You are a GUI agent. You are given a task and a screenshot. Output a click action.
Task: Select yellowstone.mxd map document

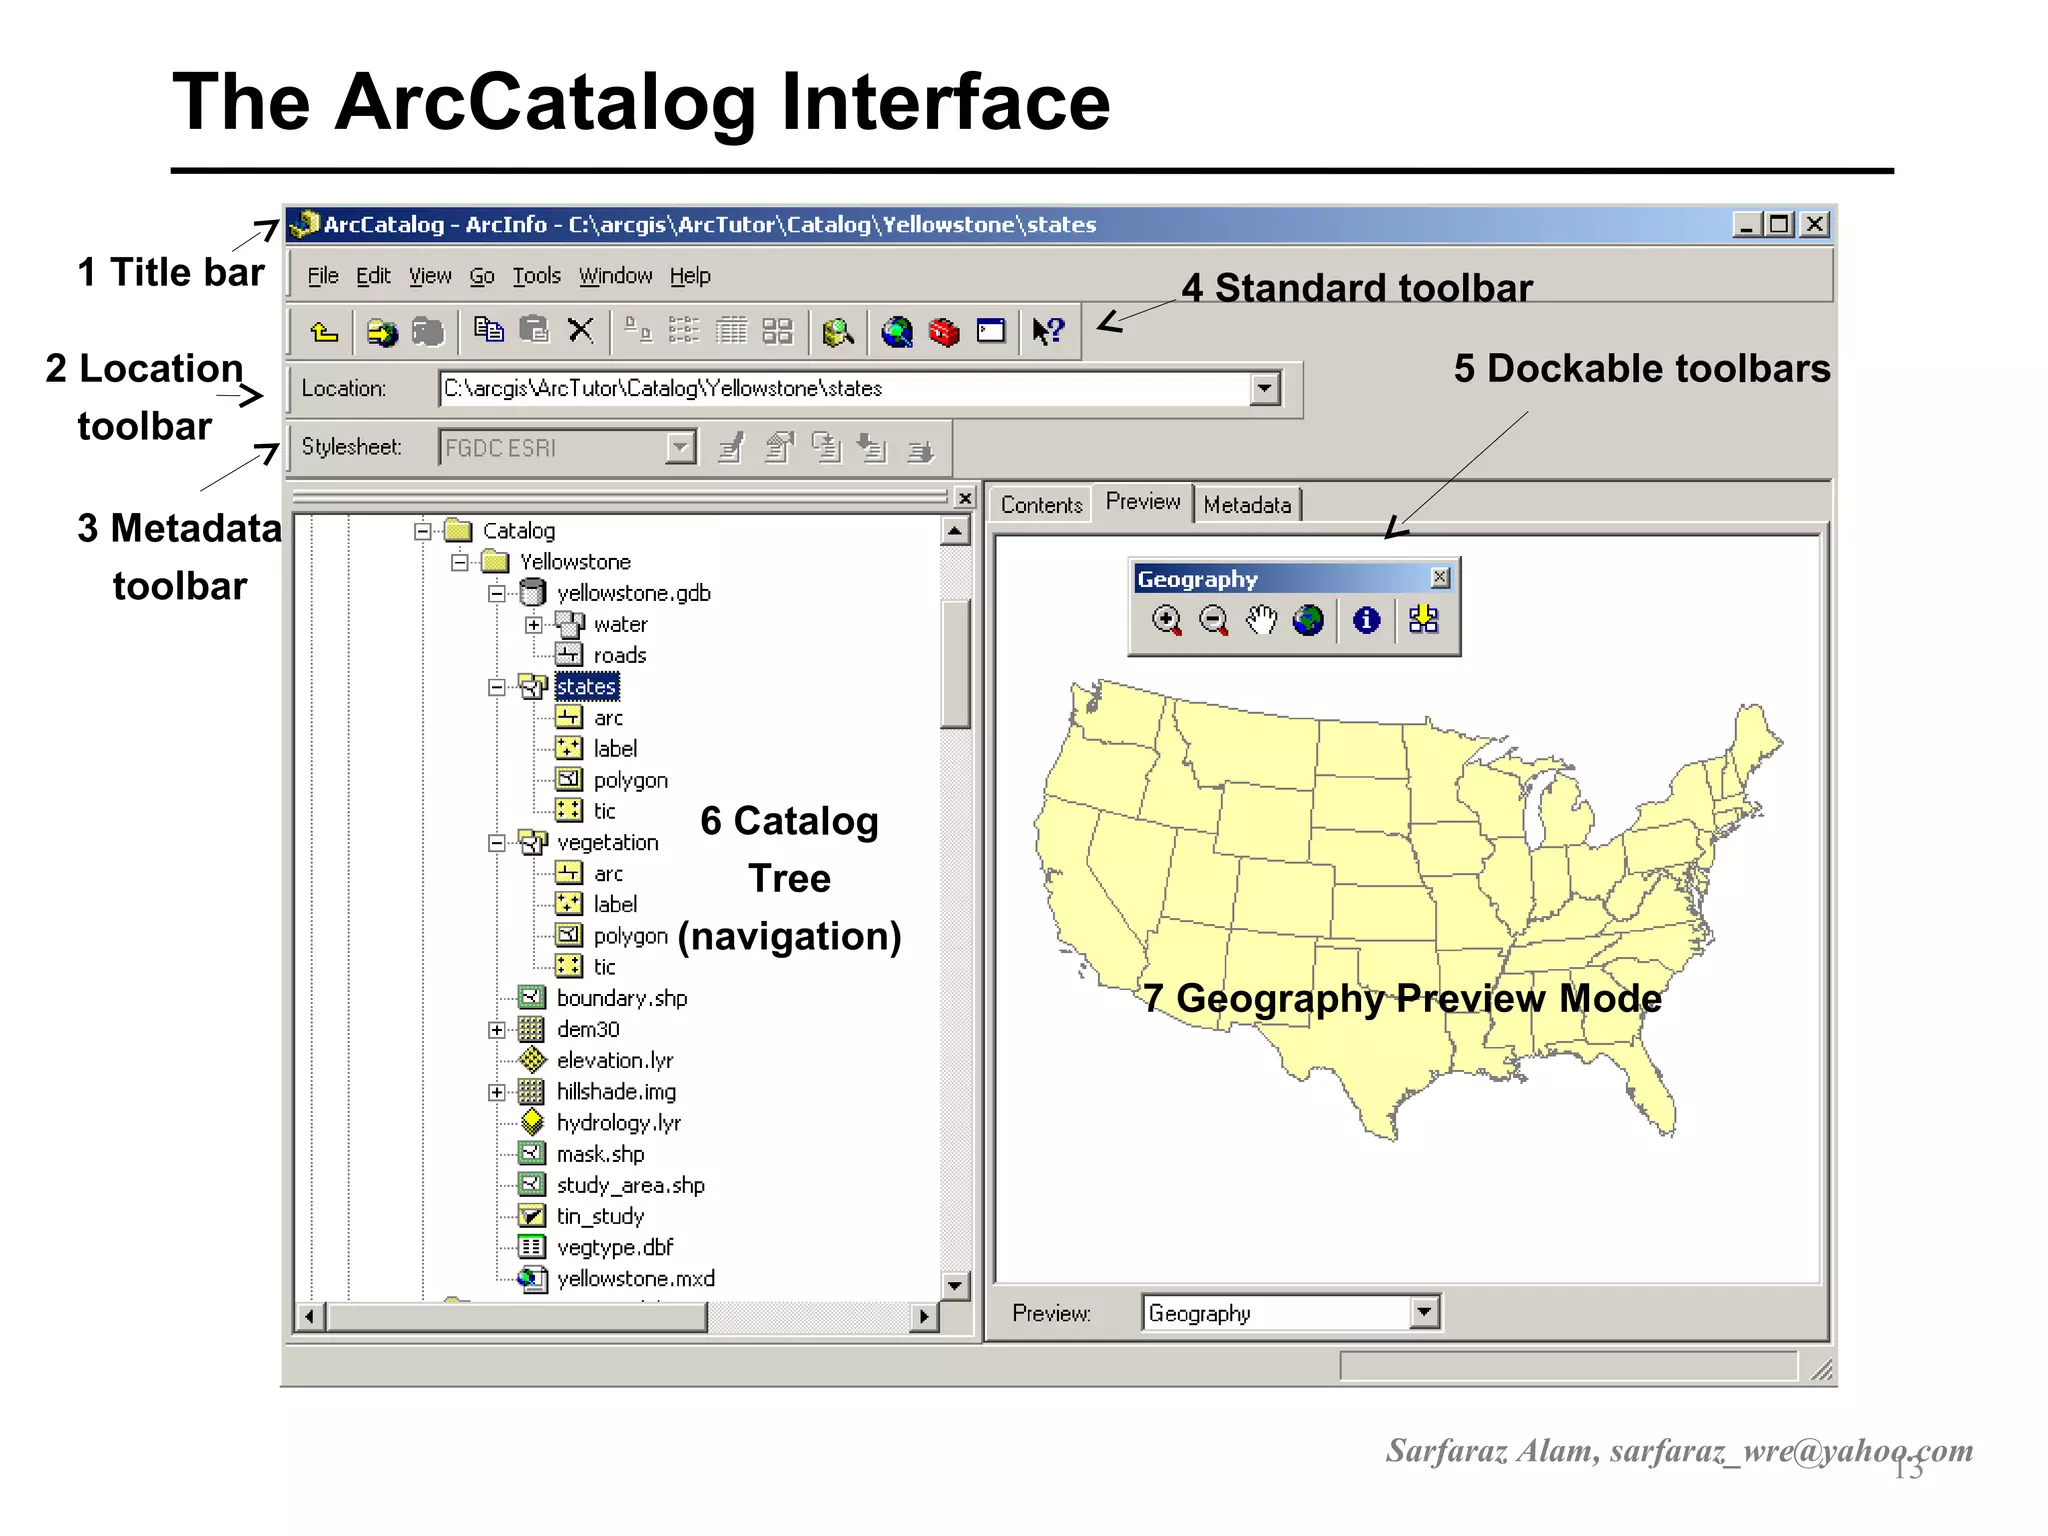[x=636, y=1279]
